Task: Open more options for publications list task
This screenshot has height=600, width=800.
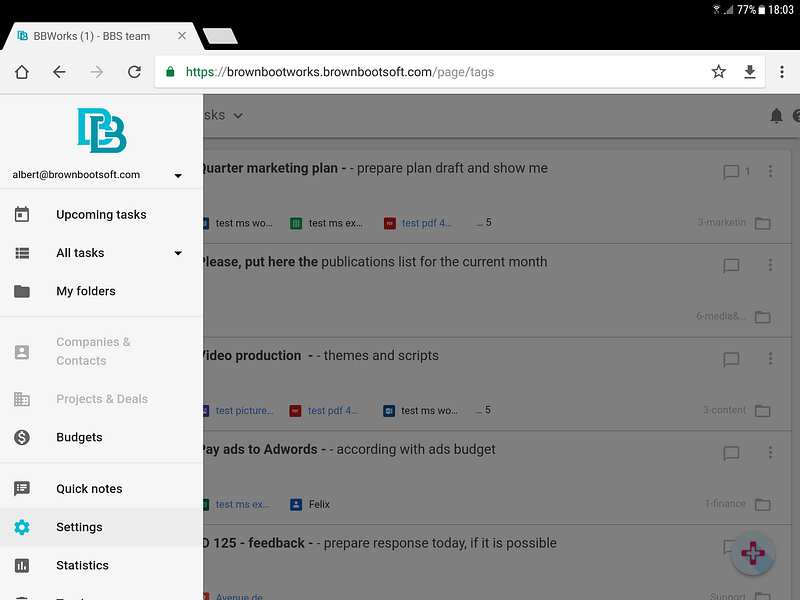Action: click(770, 265)
